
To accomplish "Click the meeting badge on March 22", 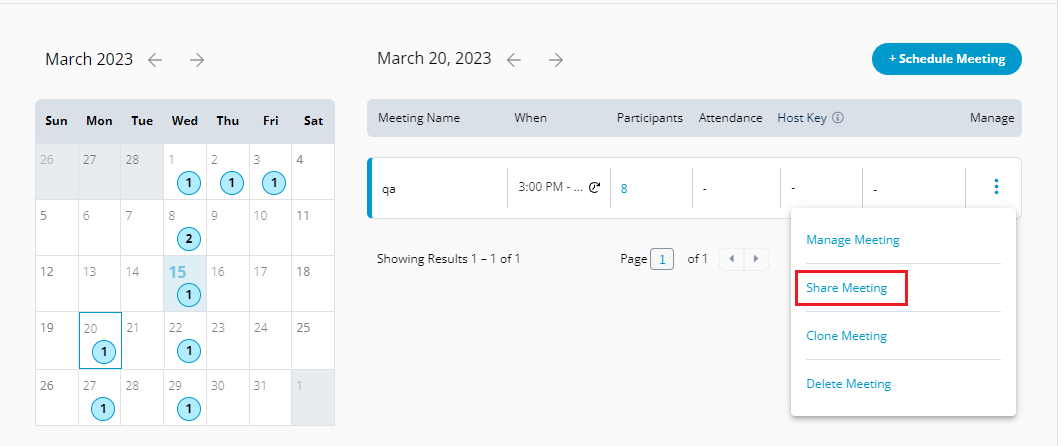I will 187,351.
